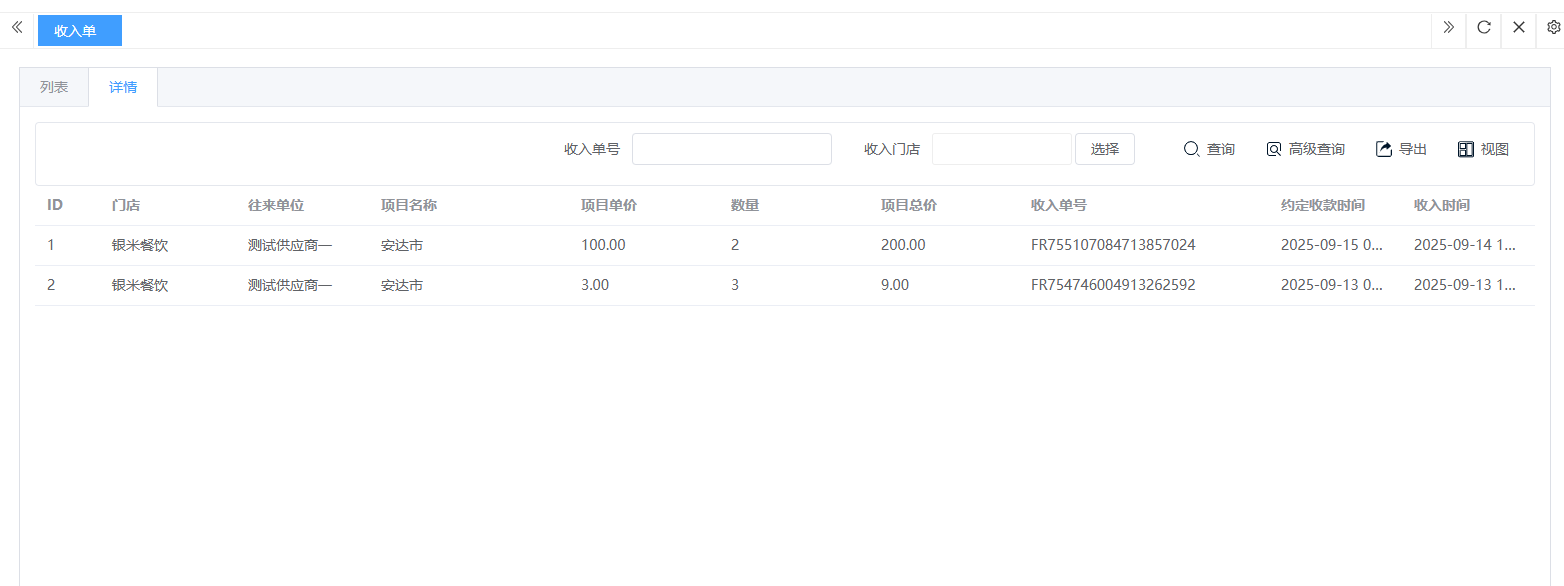This screenshot has width=1564, height=586.
Task: Click the double-left arrow tab scroll icon
Action: coord(16,28)
